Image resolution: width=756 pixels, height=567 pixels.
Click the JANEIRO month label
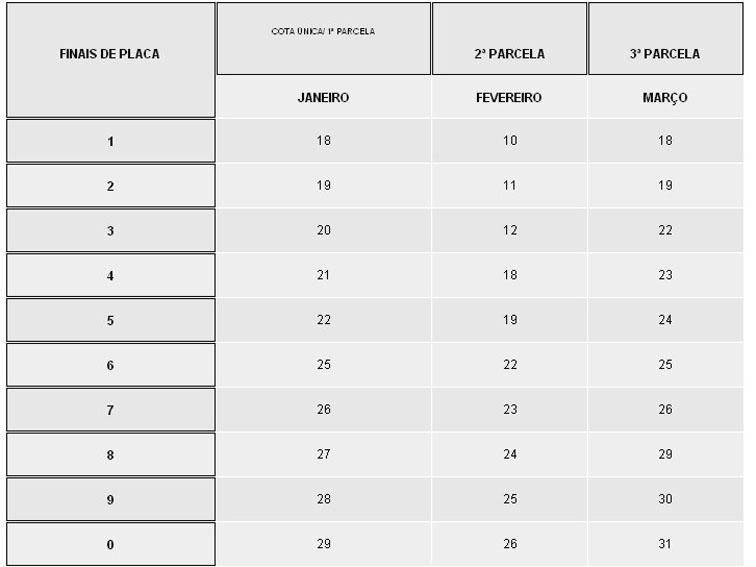323,98
